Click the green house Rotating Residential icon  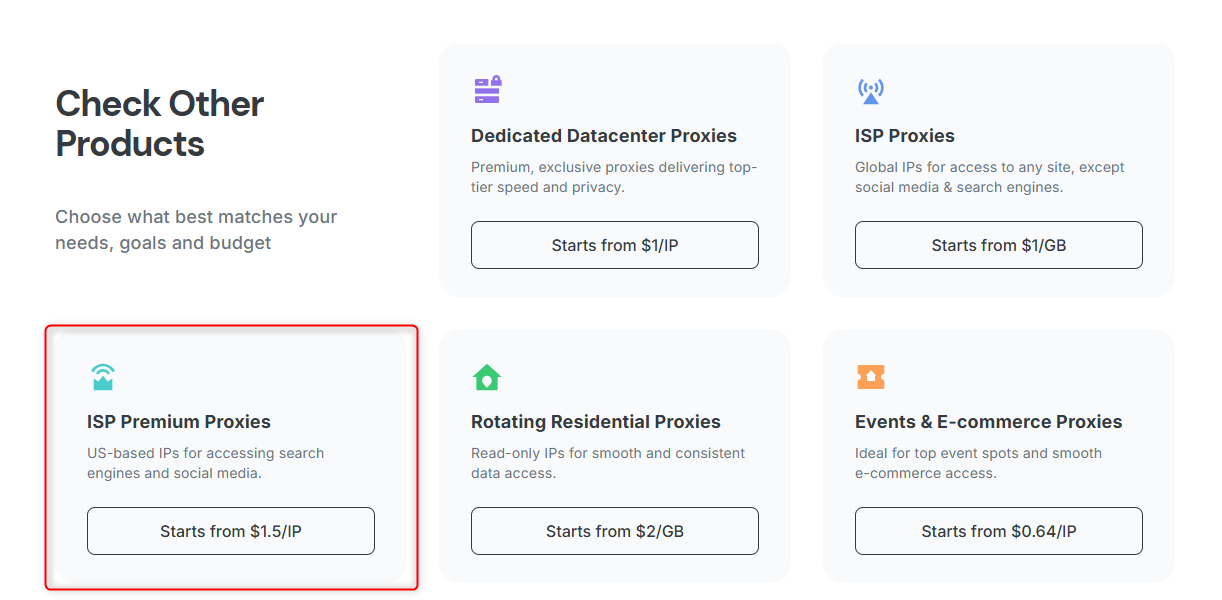(486, 377)
